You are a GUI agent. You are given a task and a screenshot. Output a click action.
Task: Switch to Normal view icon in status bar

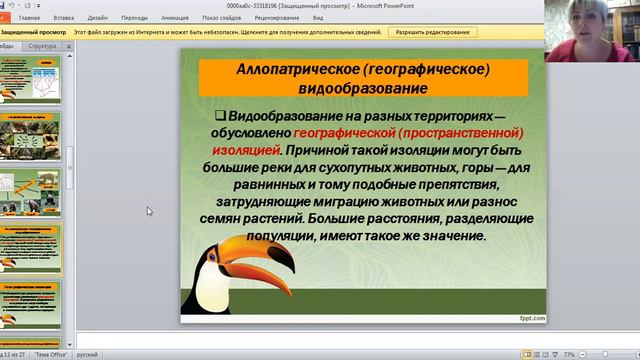[x=527, y=355]
